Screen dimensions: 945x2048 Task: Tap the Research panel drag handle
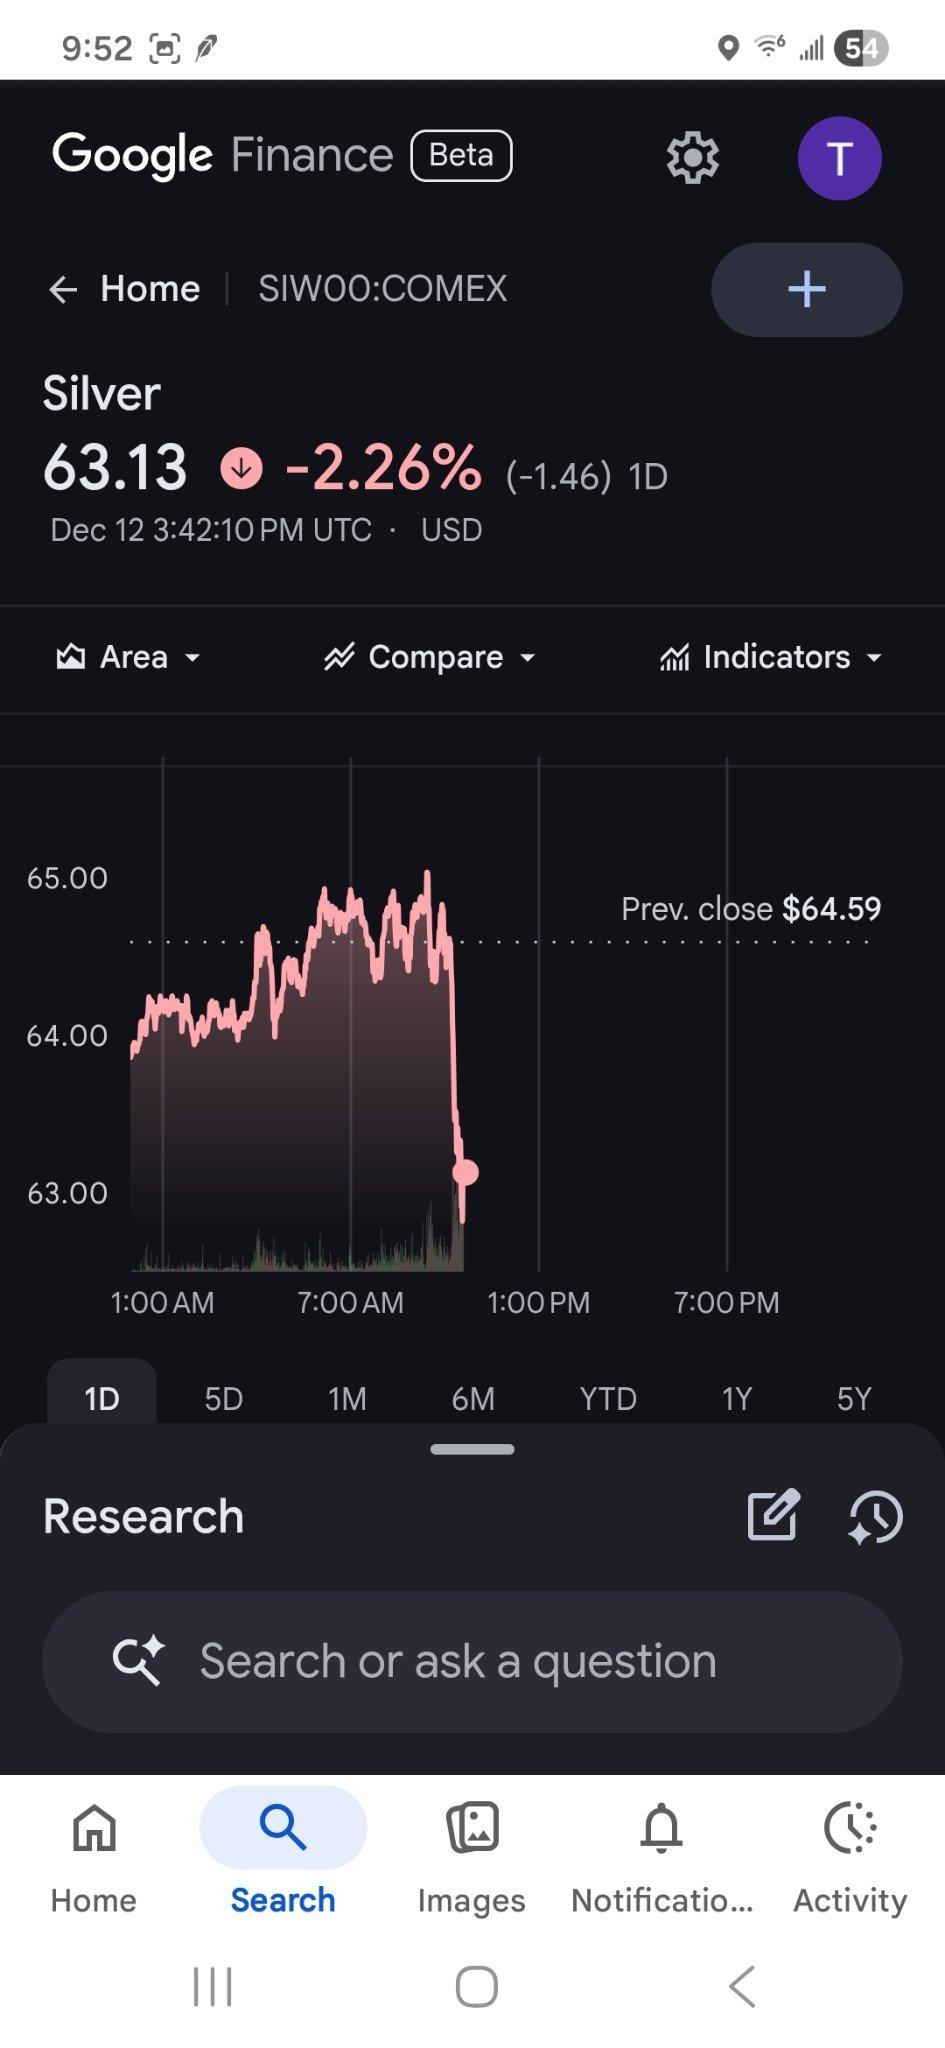pyautogui.click(x=472, y=1449)
